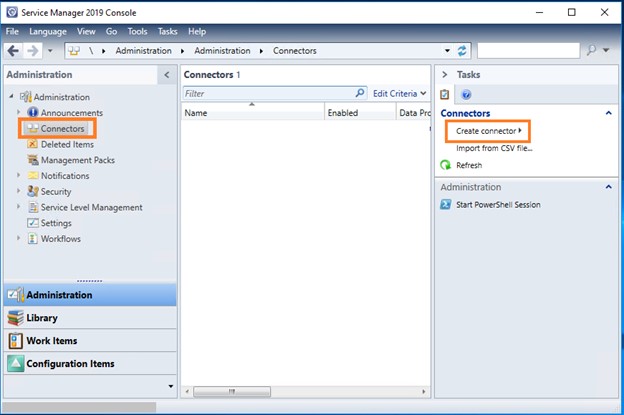Image resolution: width=624 pixels, height=415 pixels.
Task: Sort by the Data Provider column header
Action: pyautogui.click(x=414, y=113)
